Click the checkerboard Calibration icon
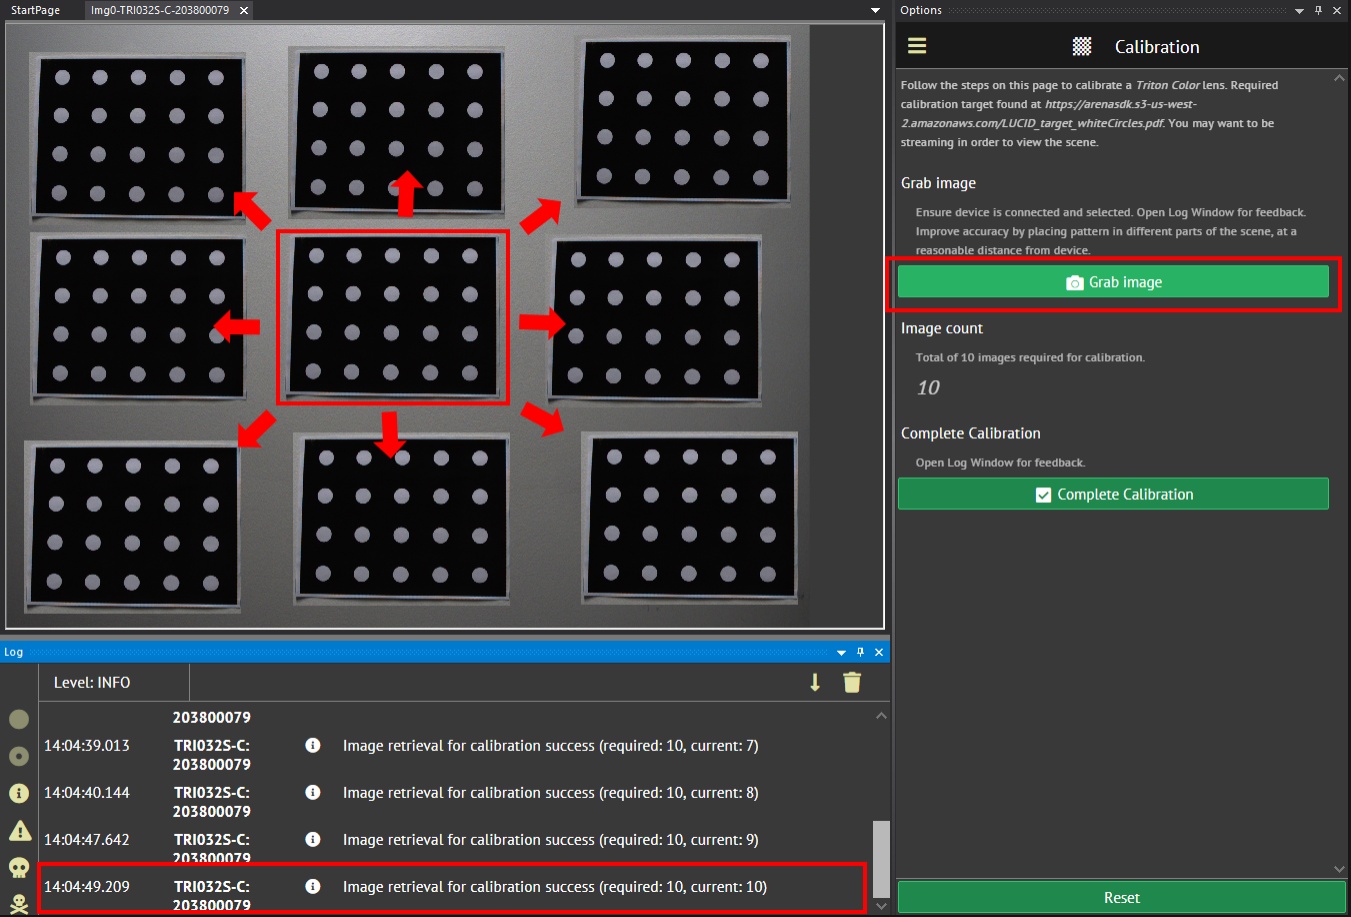Viewport: 1351px width, 917px height. [x=1081, y=45]
